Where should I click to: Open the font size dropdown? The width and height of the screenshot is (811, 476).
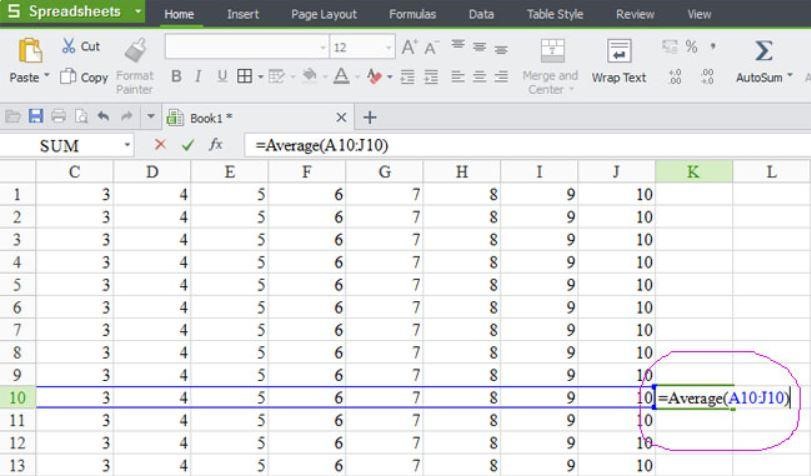coord(389,48)
